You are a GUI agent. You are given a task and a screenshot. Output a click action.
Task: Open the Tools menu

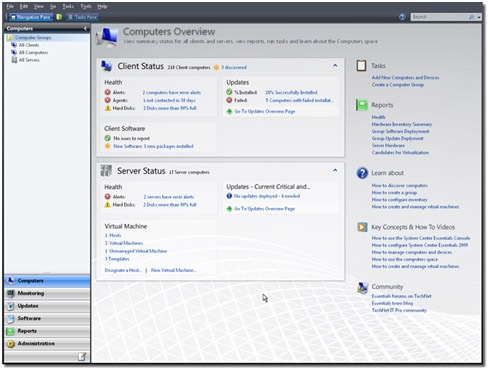click(x=86, y=6)
